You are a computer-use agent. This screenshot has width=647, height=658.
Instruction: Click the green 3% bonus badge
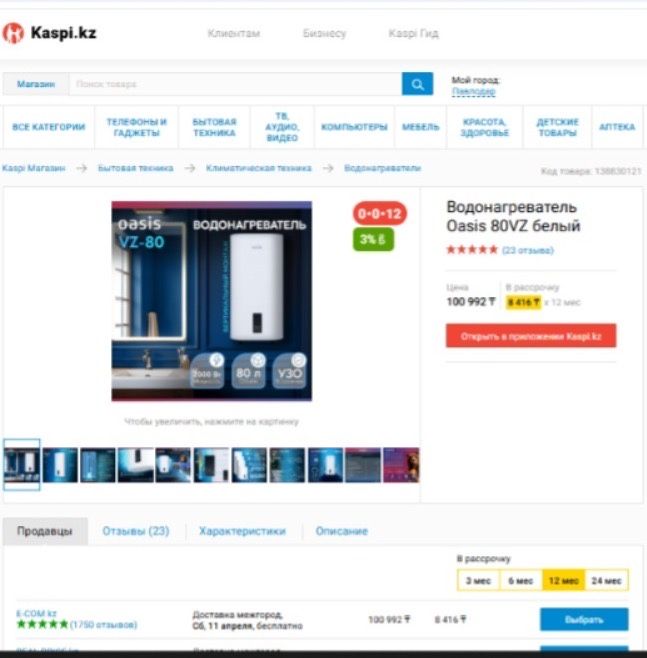click(x=373, y=239)
